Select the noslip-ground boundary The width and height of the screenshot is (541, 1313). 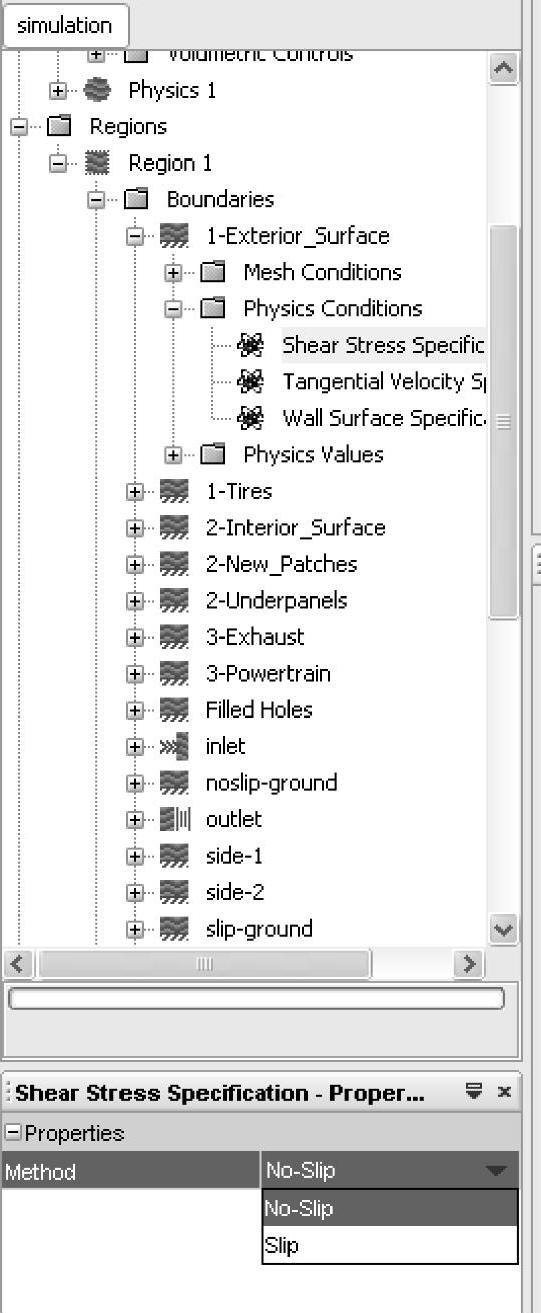271,783
